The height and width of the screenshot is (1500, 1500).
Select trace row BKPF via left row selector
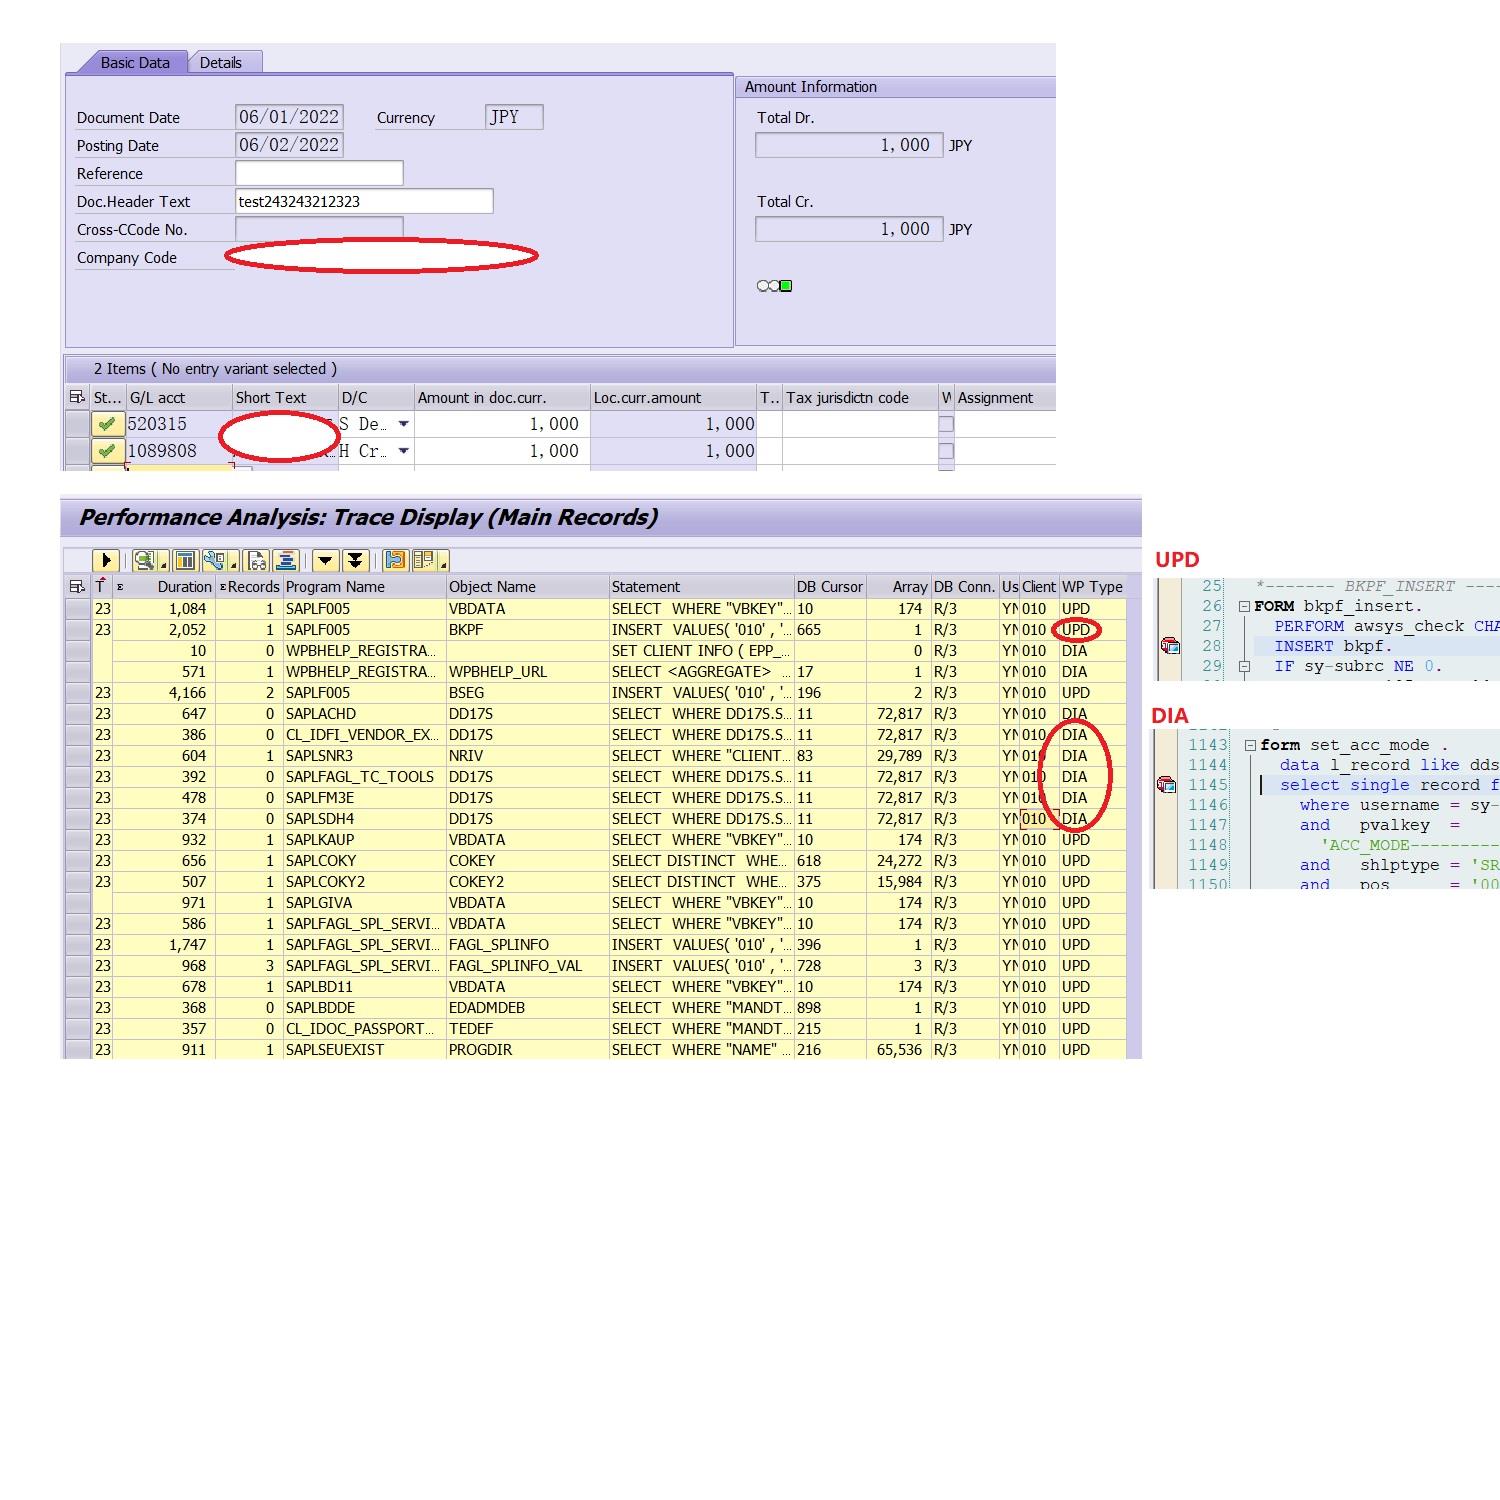tap(77, 630)
